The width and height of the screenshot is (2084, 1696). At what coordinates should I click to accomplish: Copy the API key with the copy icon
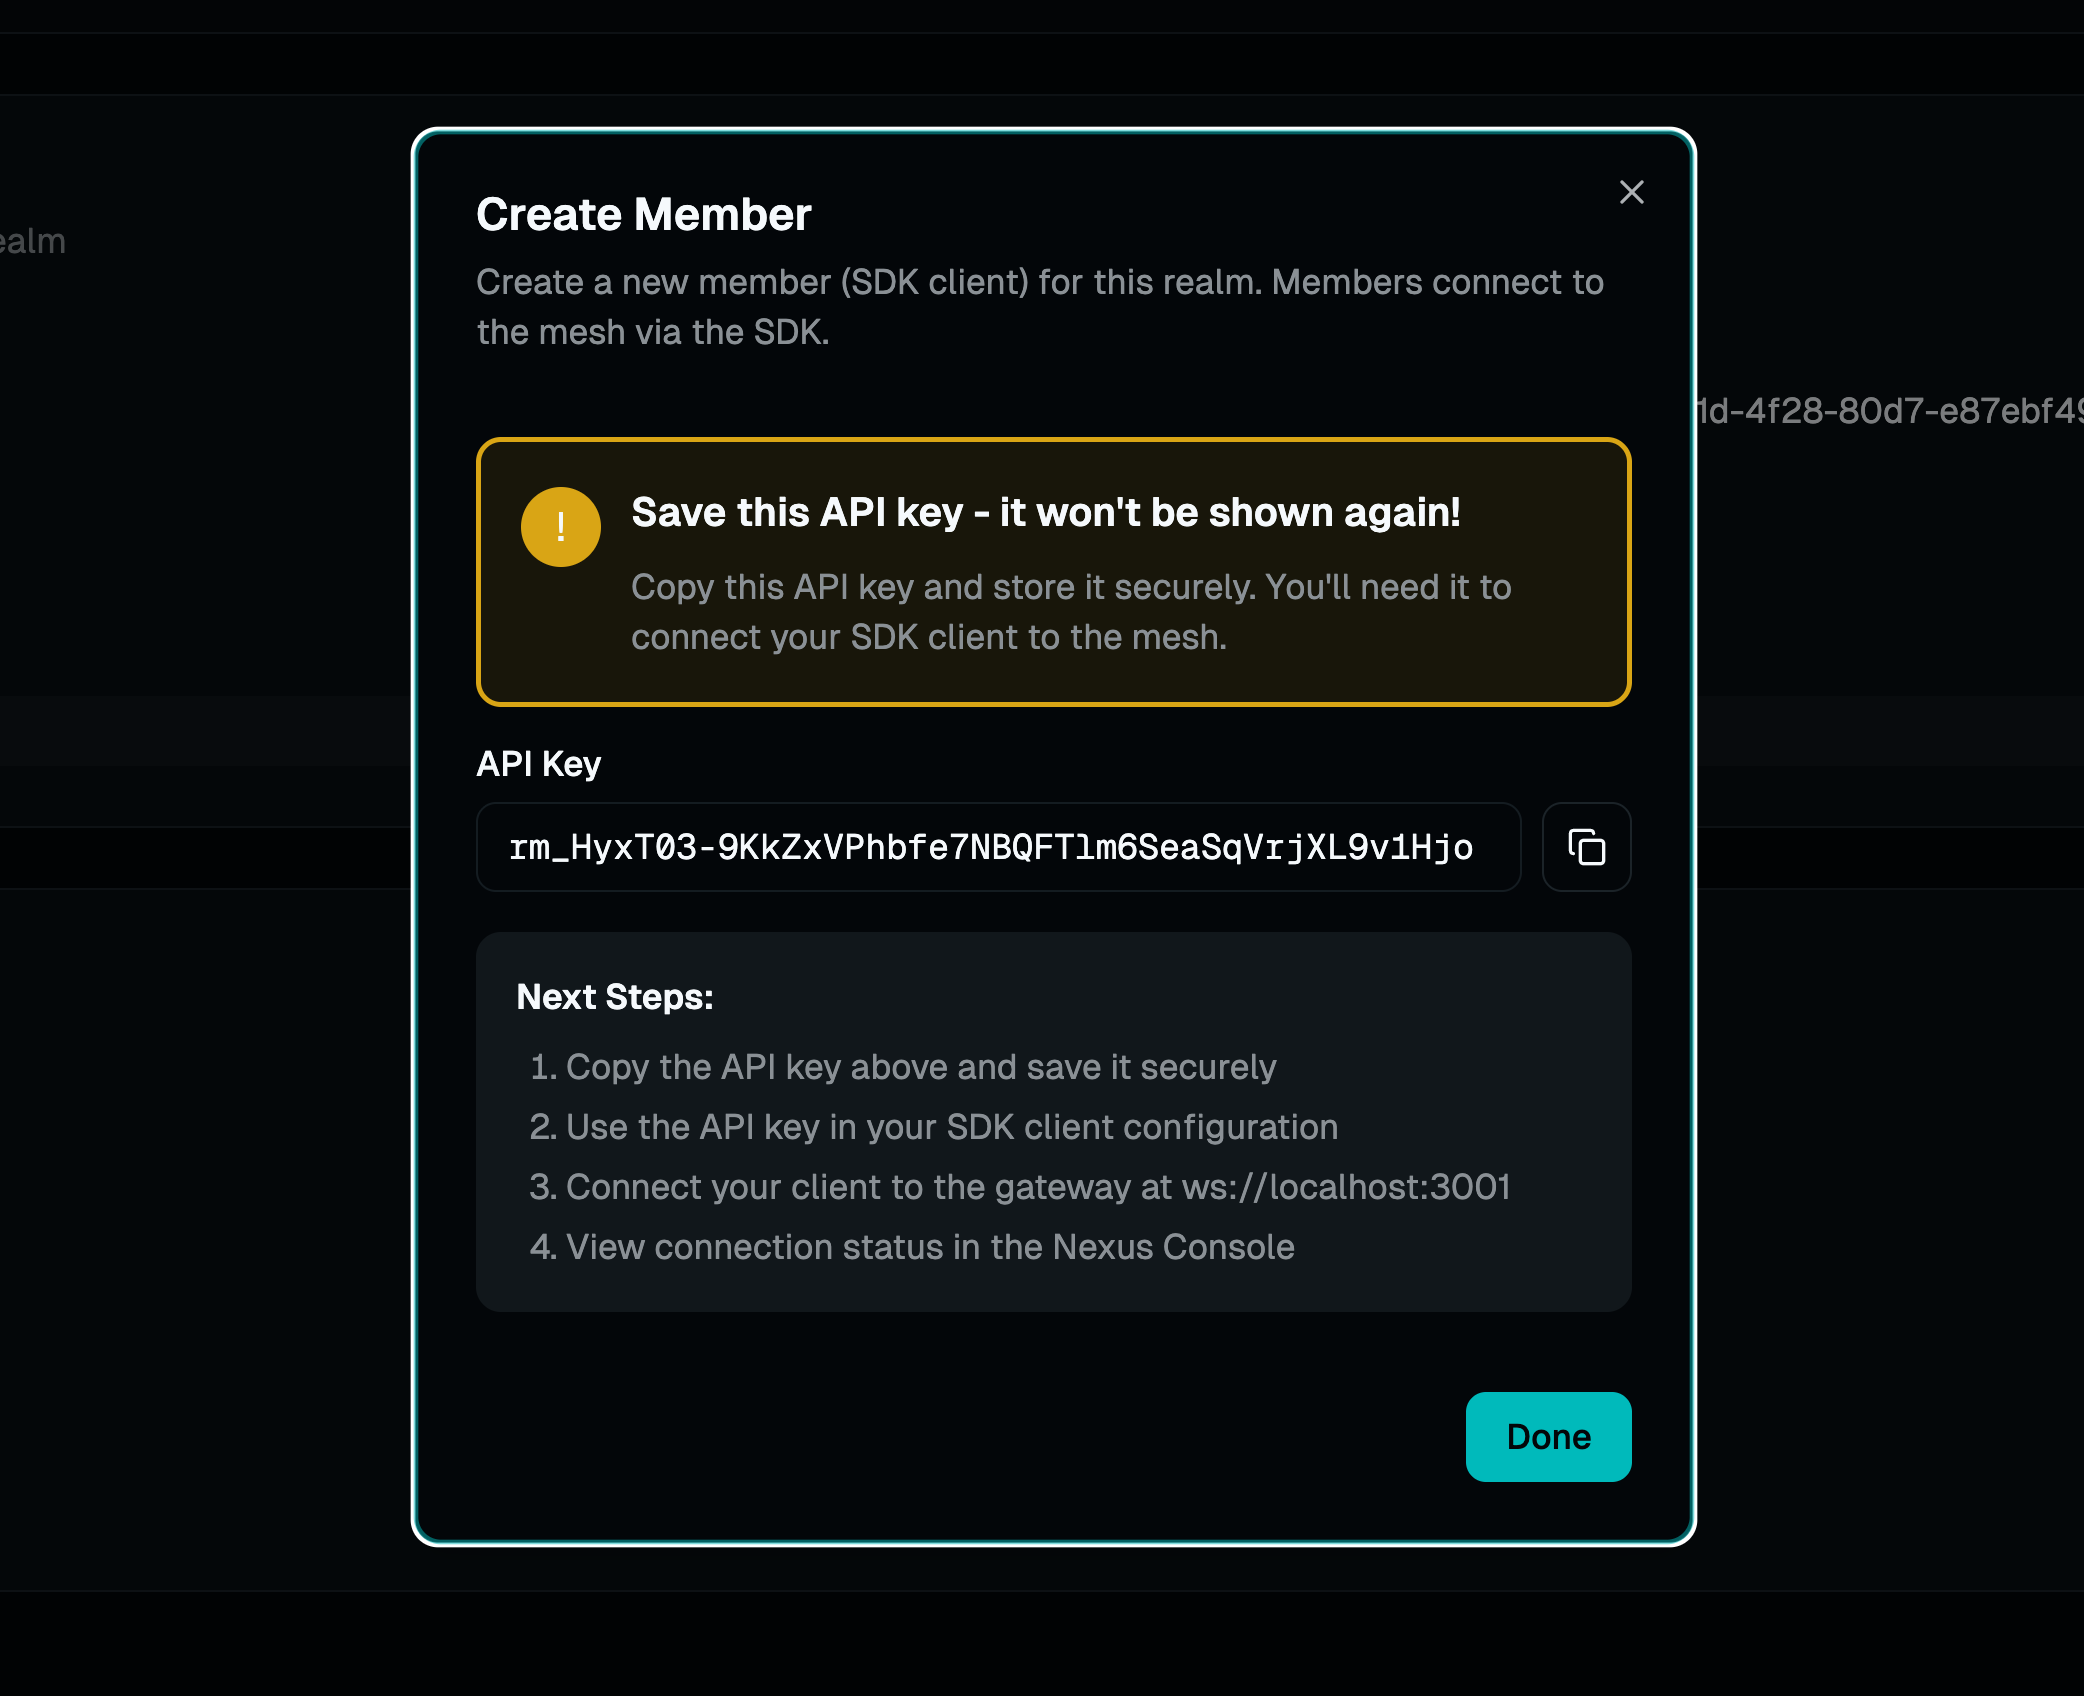1586,847
